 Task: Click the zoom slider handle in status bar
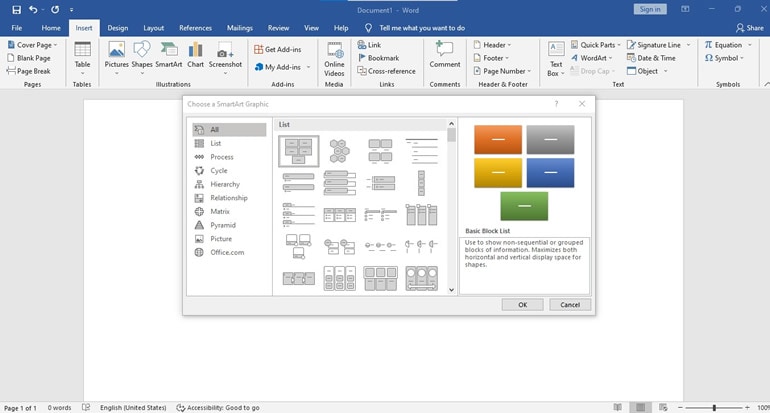[714, 408]
